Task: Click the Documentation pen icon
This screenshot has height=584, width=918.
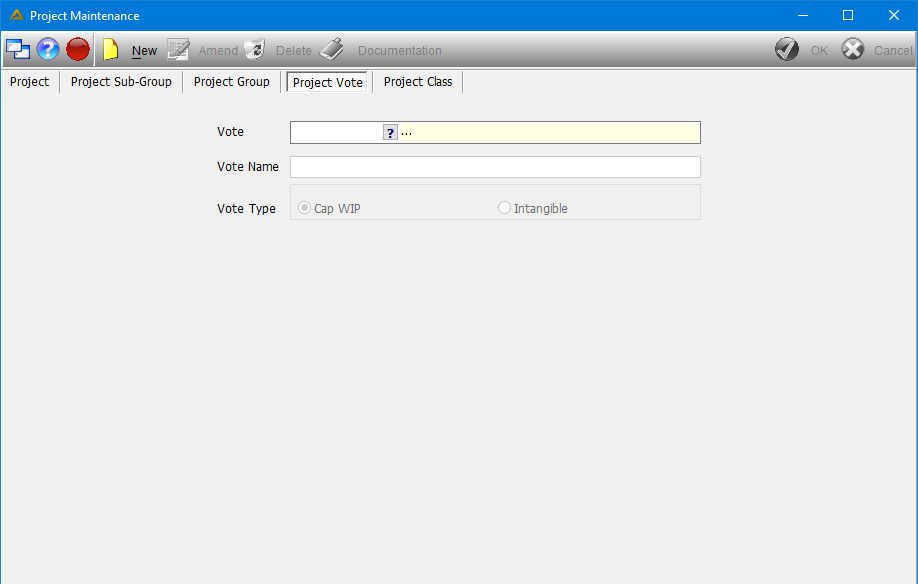Action: click(x=332, y=49)
